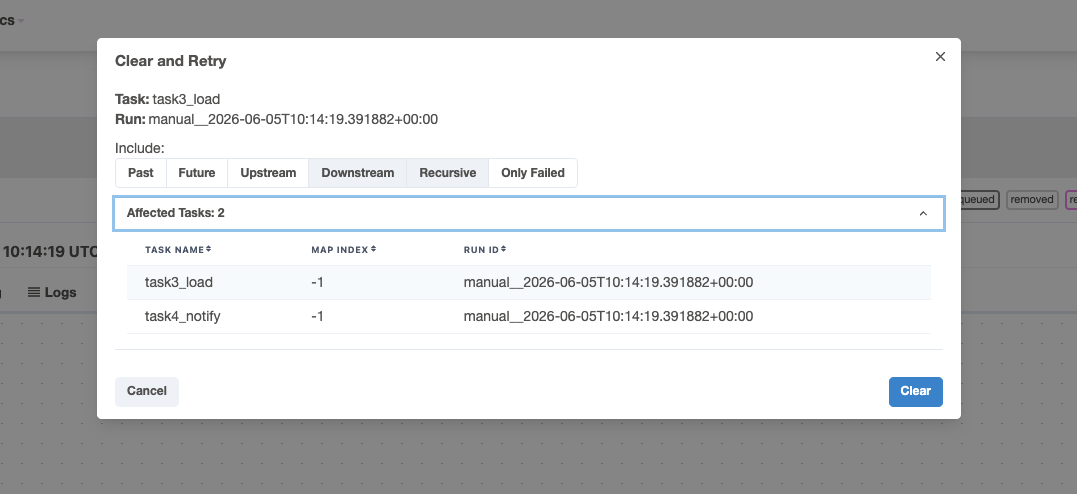Select task3_load cell in affected tasks table

pos(179,282)
